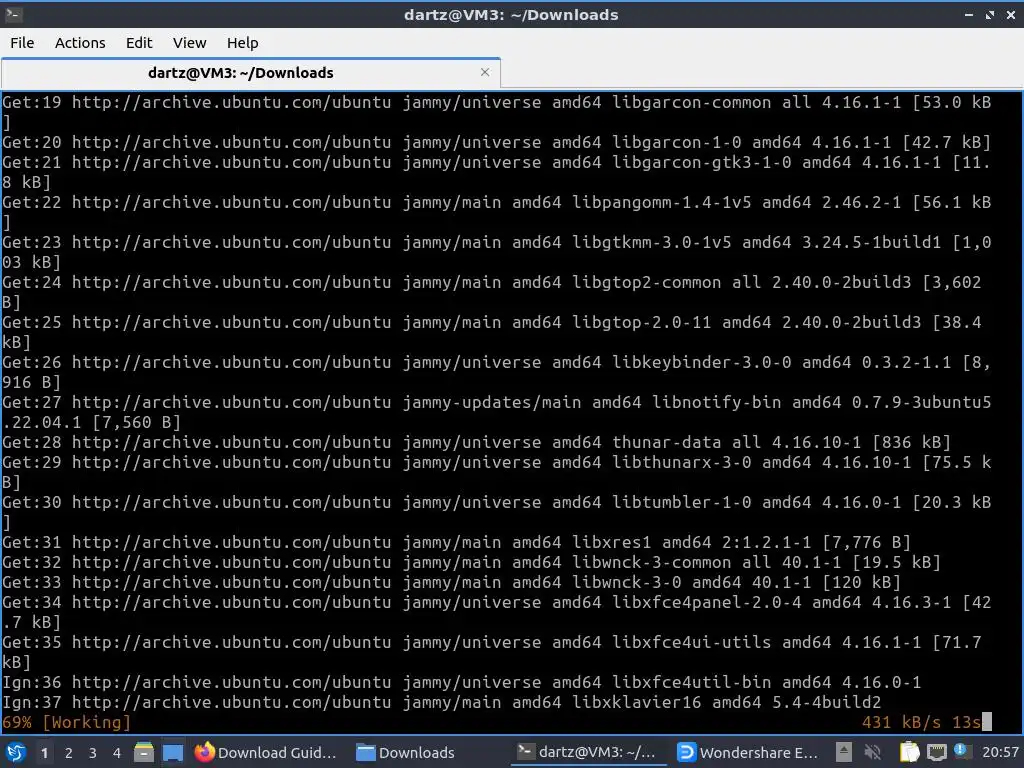1024x768 pixels.
Task: Click the clock showing 20:57
Action: pyautogui.click(x=1000, y=752)
